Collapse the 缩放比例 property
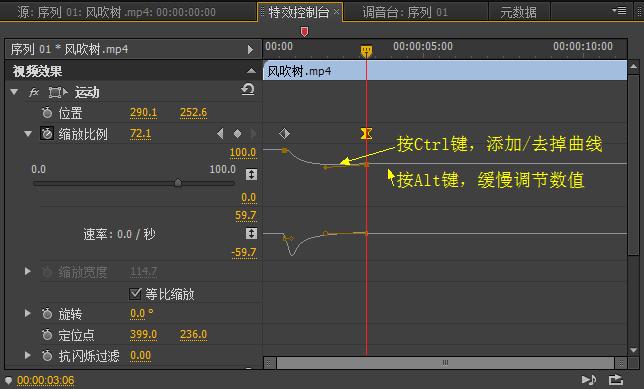Viewport: 644px width, 389px height. coord(28,134)
